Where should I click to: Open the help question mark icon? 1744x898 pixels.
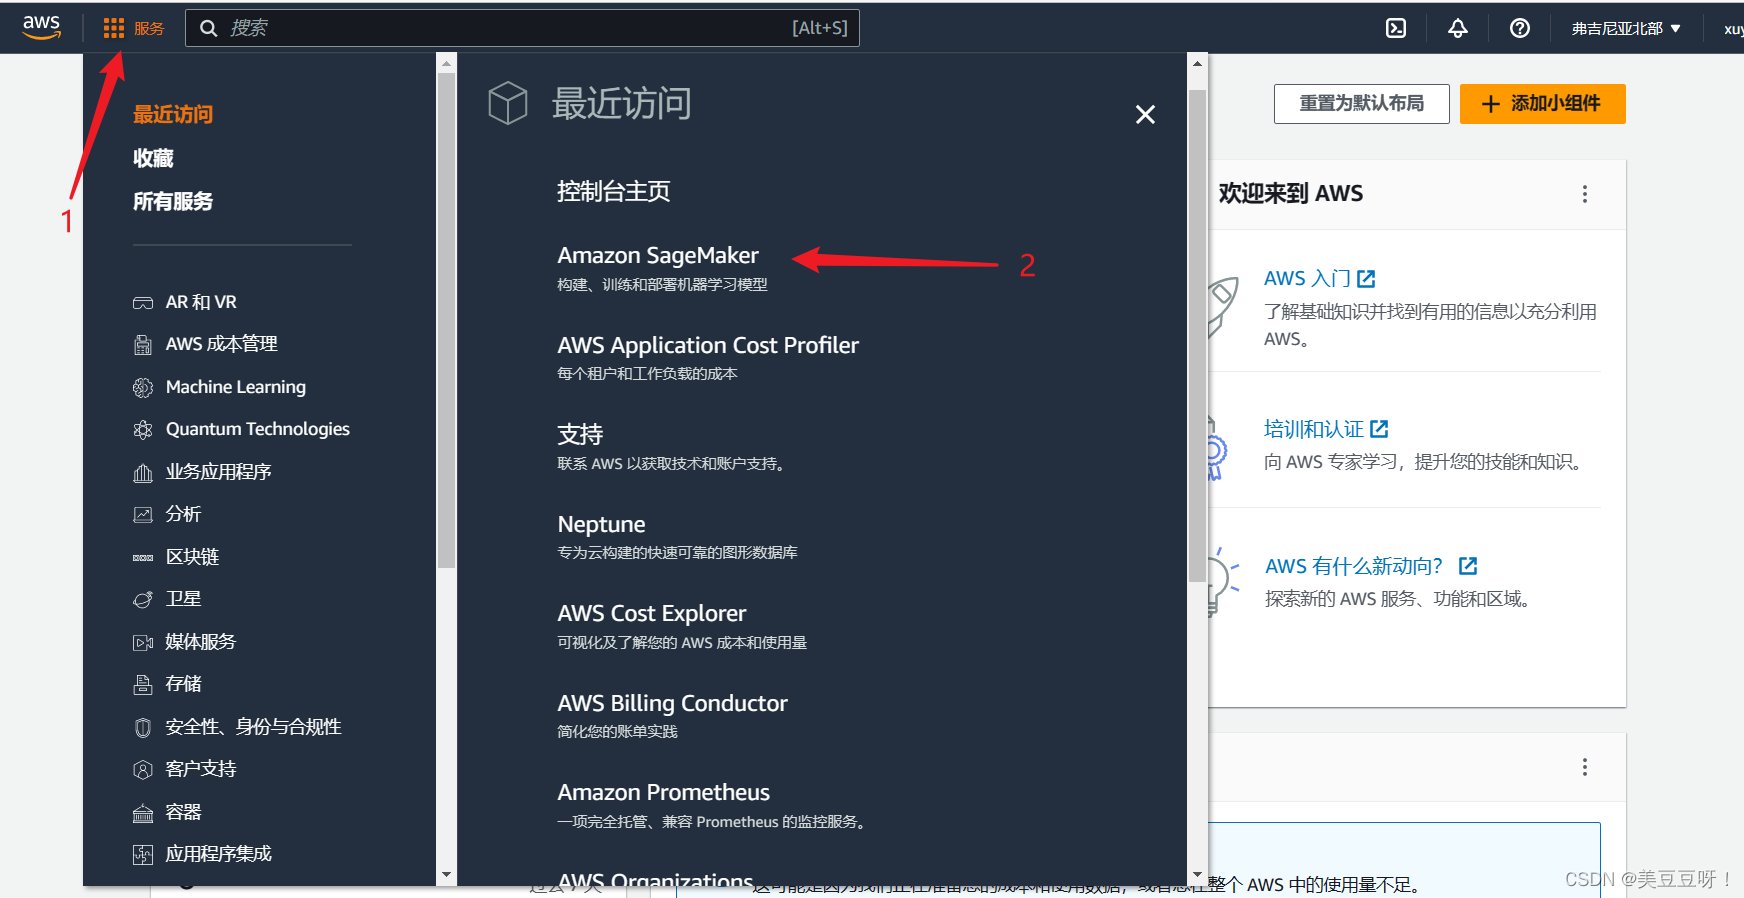tap(1520, 28)
